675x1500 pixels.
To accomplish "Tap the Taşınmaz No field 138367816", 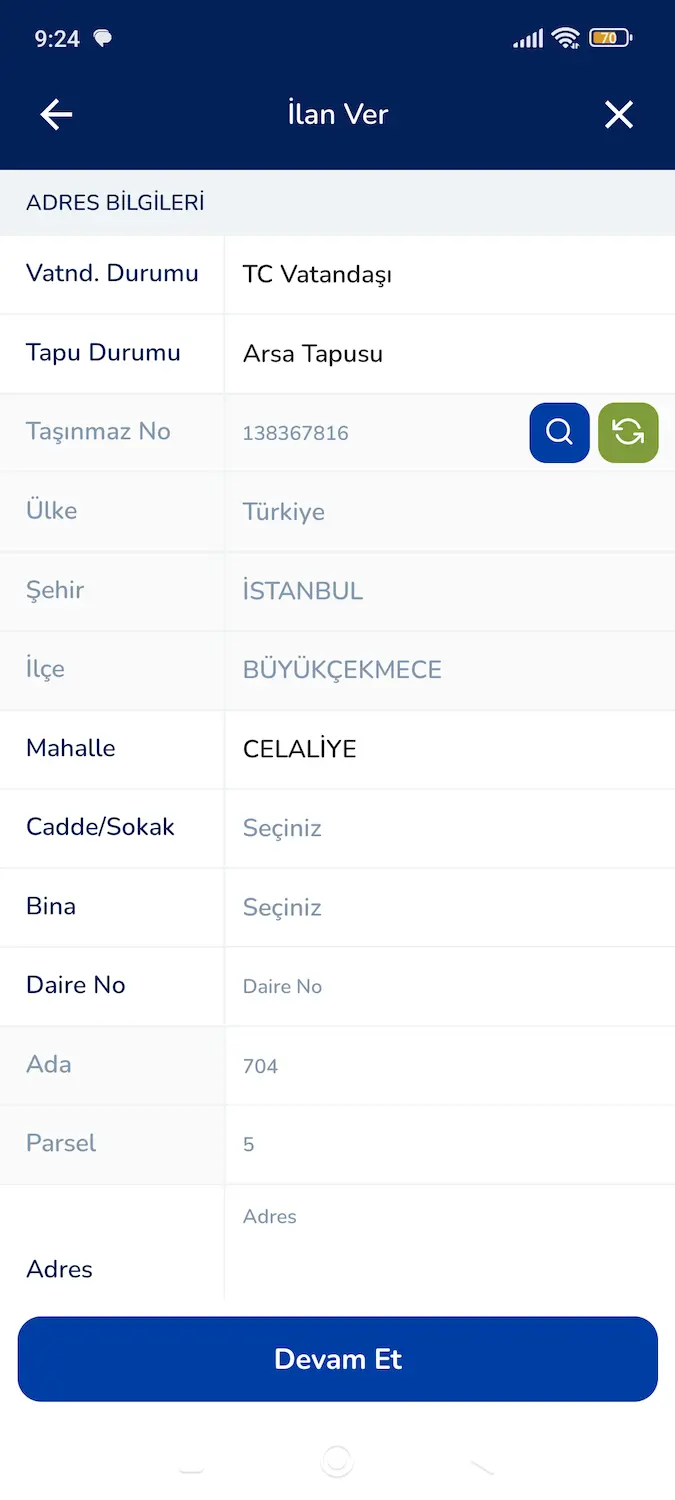I will (376, 433).
